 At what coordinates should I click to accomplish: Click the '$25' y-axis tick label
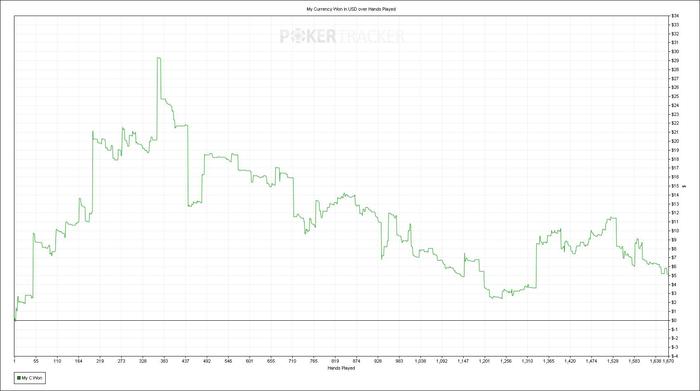click(675, 96)
